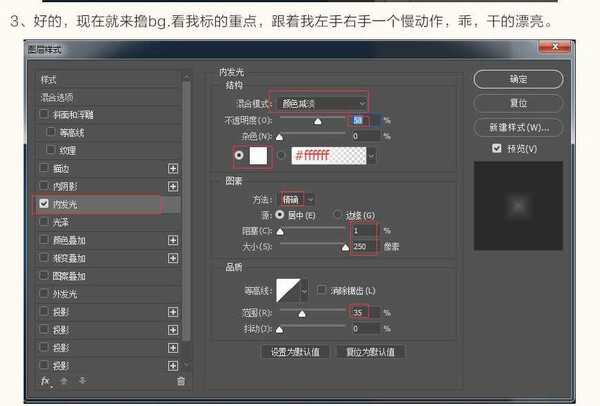The image size is (600, 406).
Task: Move the effect up with the up arrow icon
Action: pos(63,381)
